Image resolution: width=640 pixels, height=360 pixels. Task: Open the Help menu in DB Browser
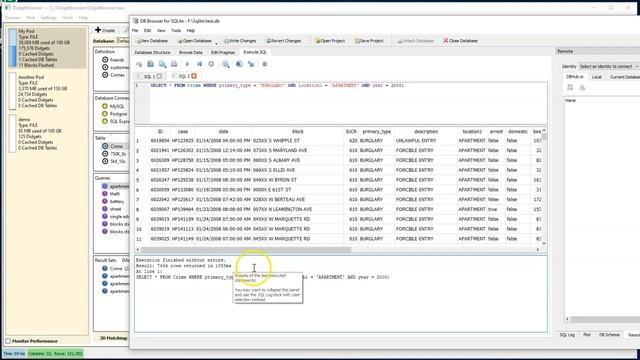[x=191, y=31]
